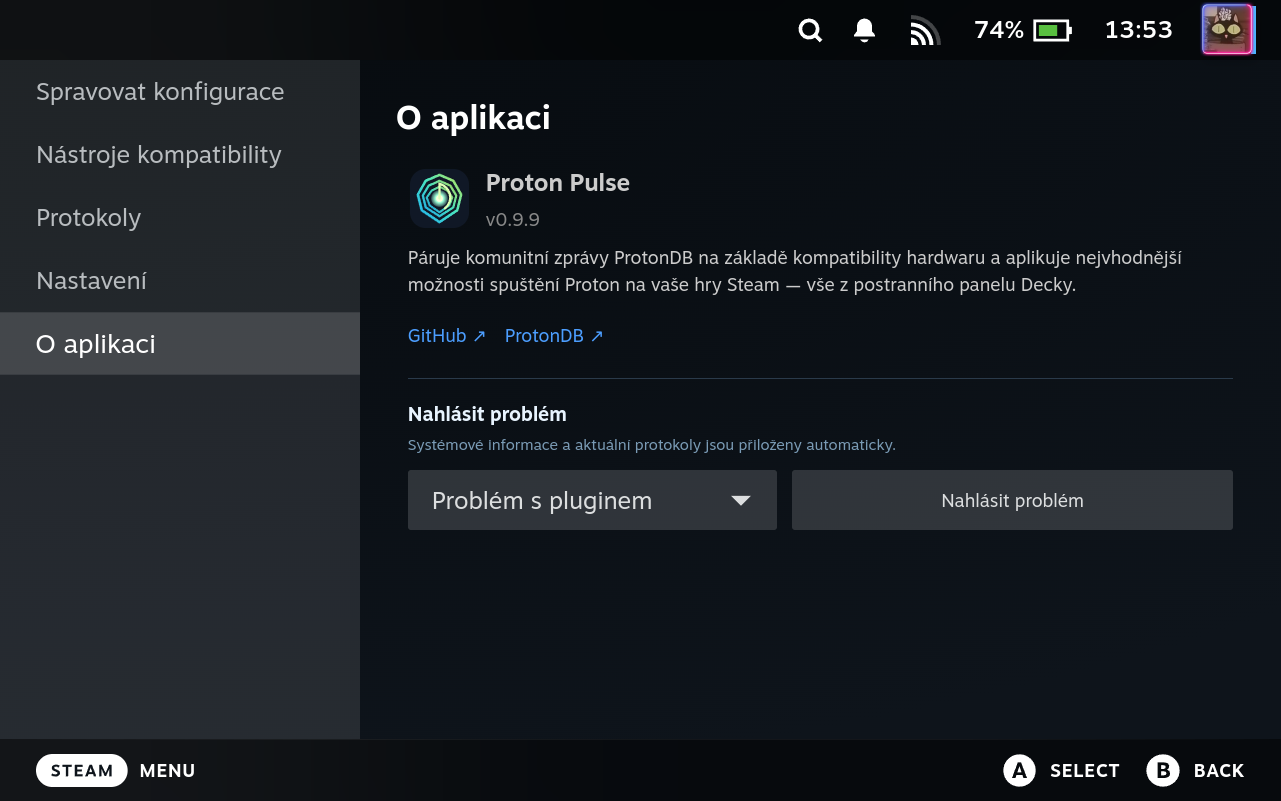This screenshot has width=1281, height=801.
Task: Open the ProtonDB link
Action: 554,336
